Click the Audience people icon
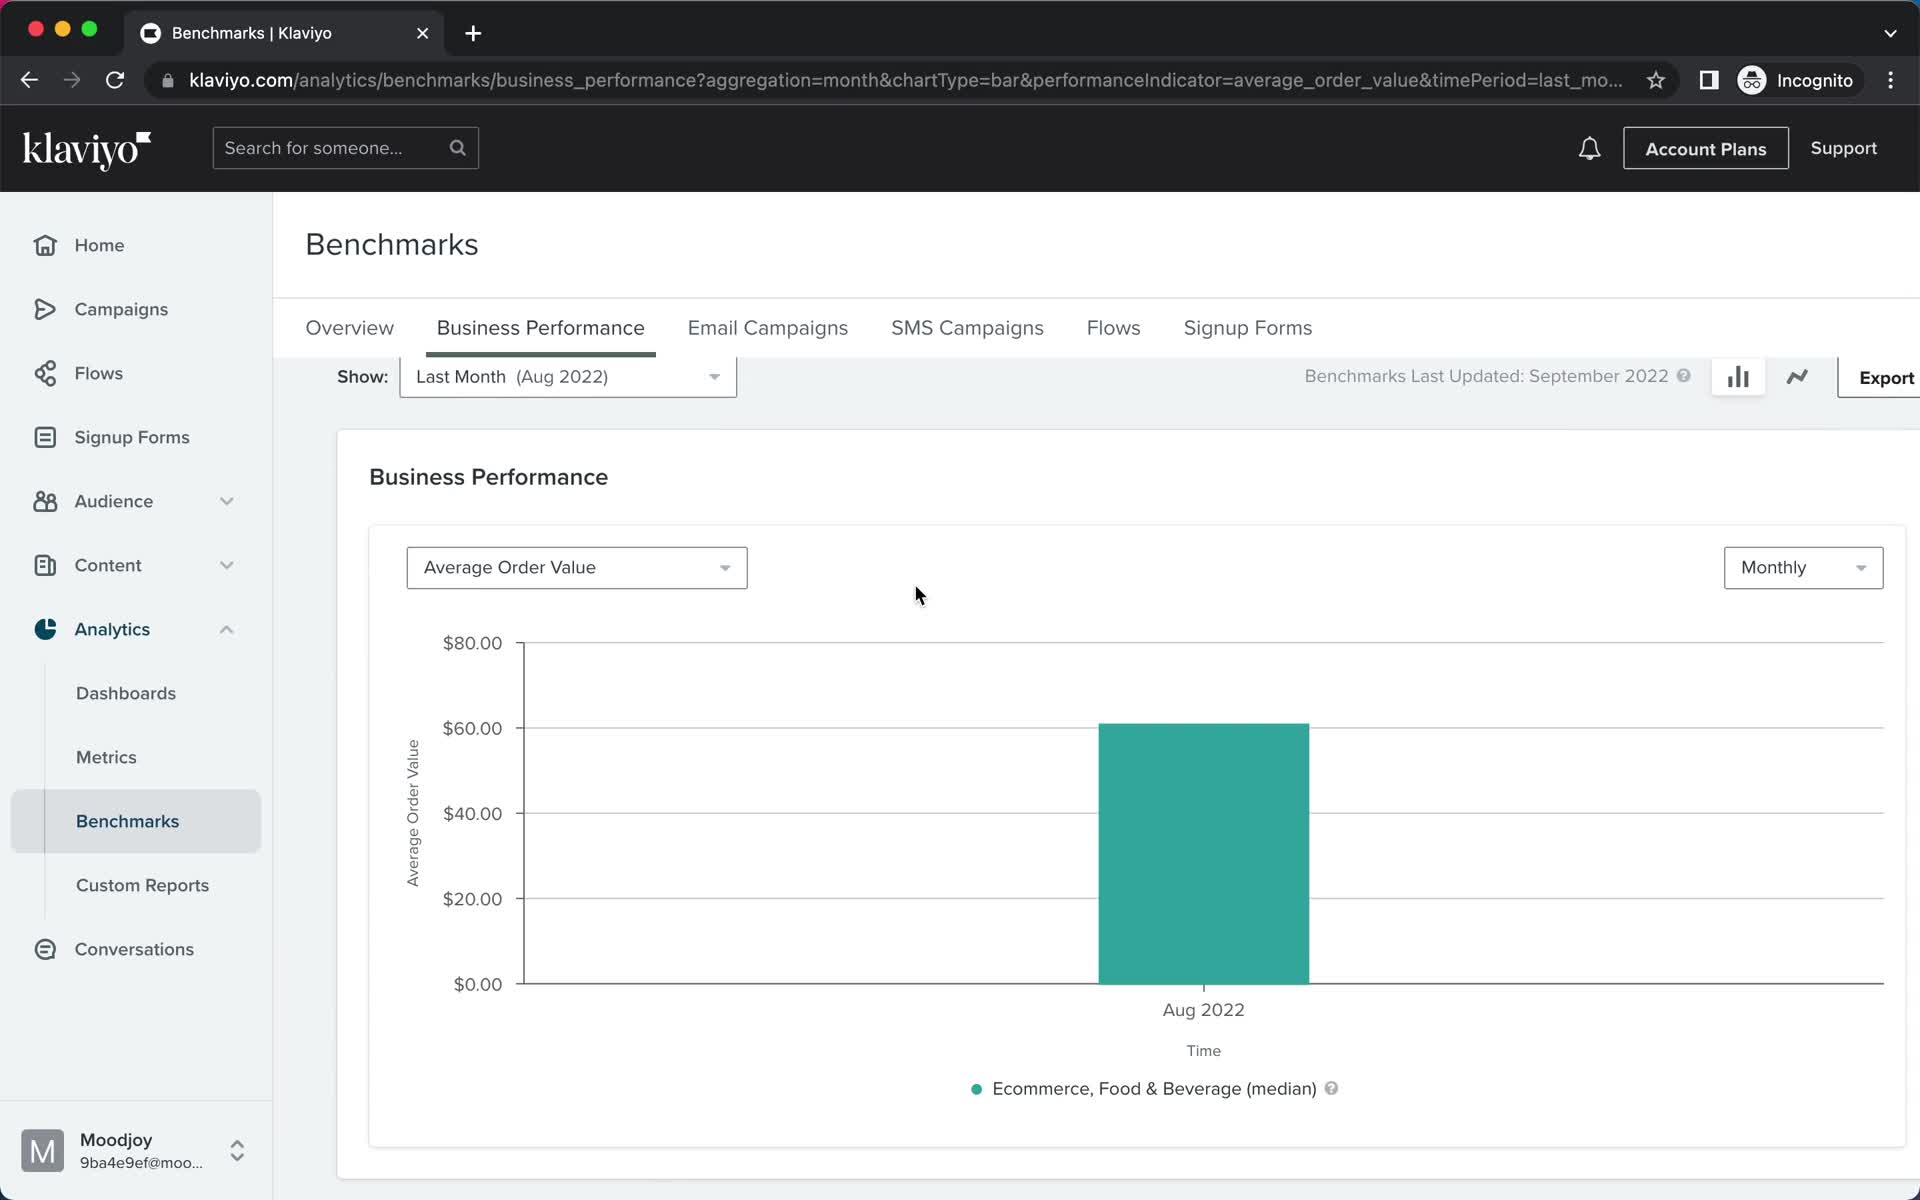 45,501
